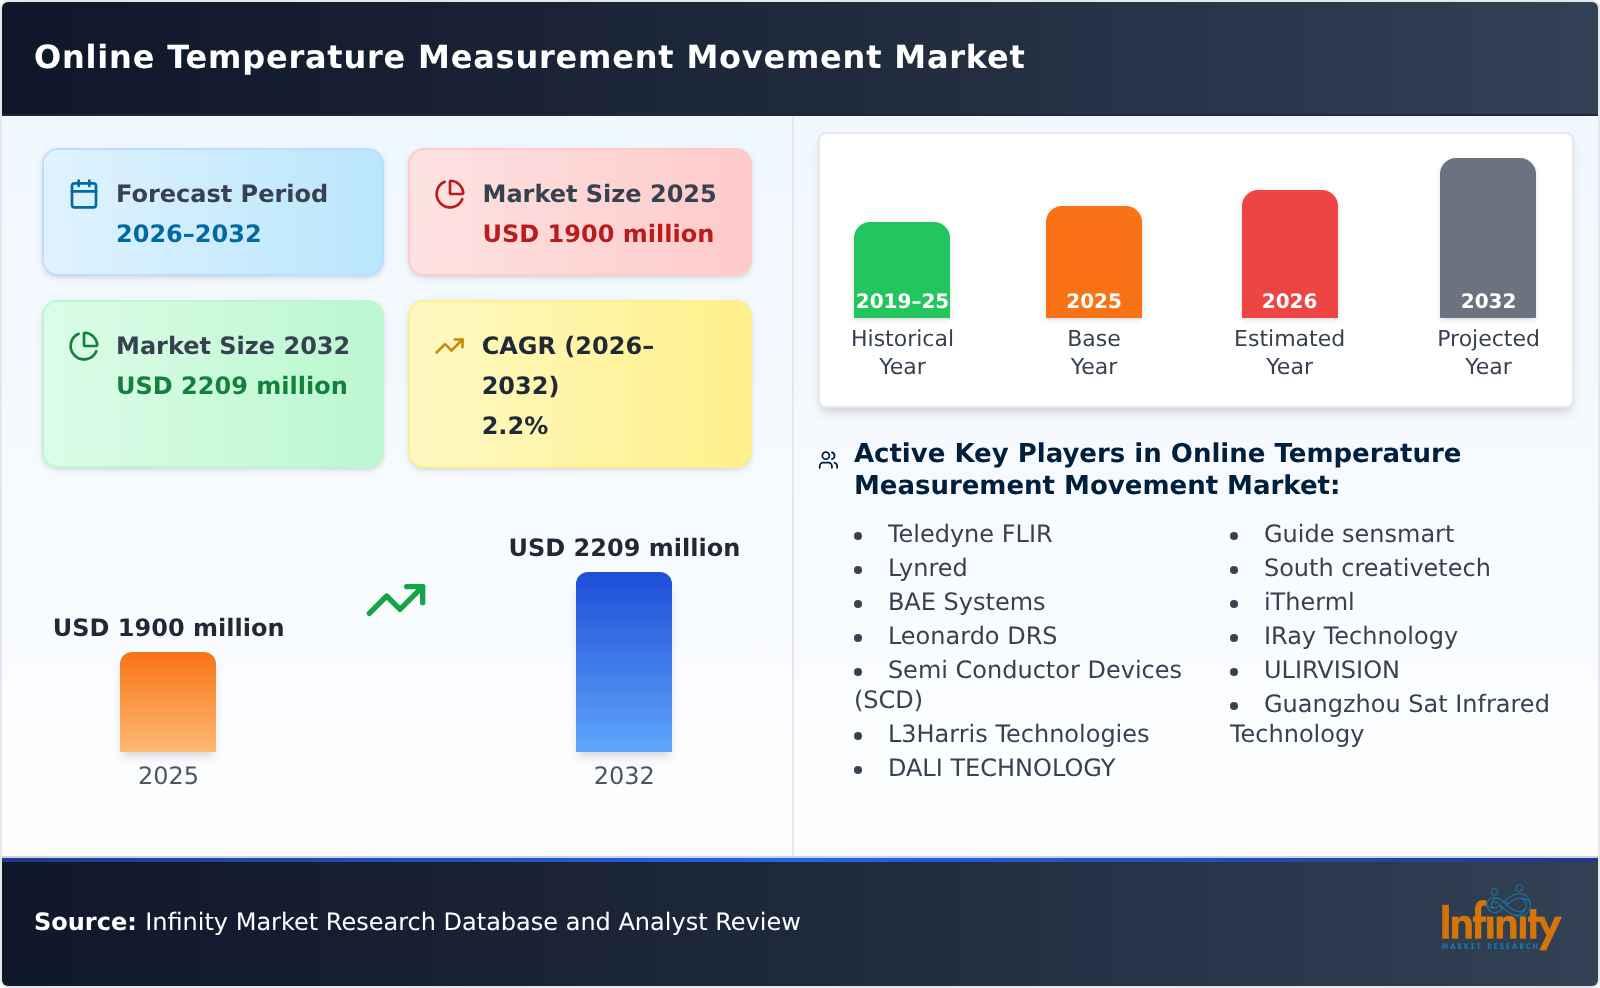The height and width of the screenshot is (988, 1600).
Task: Open the Online Temperature Measurement Movement Market header
Action: tap(530, 57)
